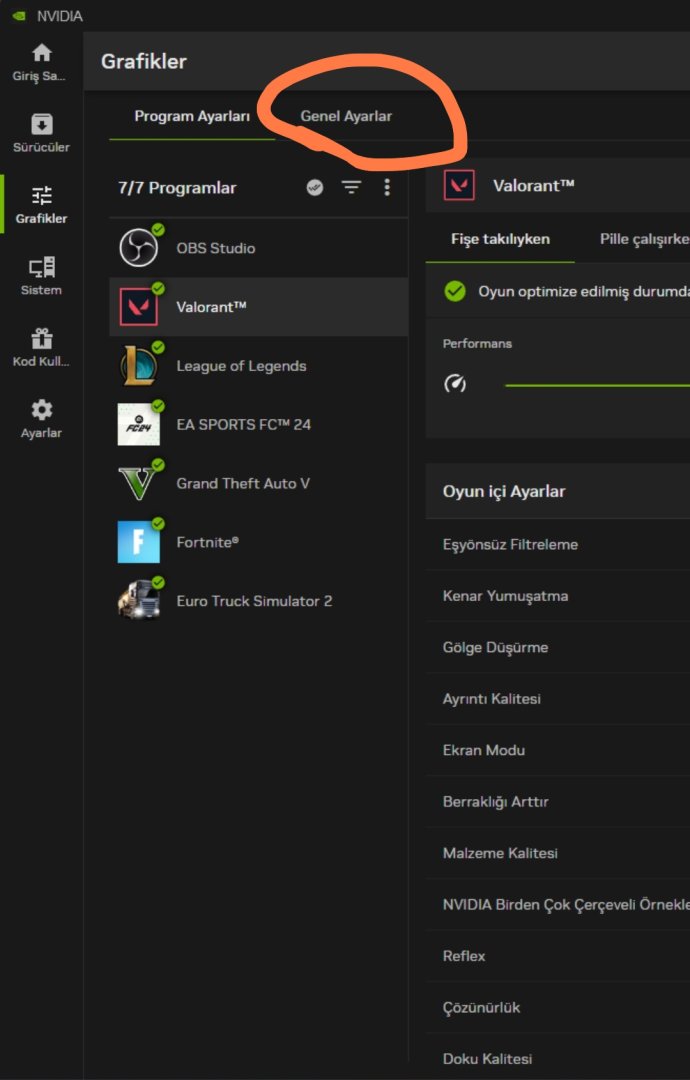Open the program list filter icon
This screenshot has height=1080, width=690.
tap(352, 187)
